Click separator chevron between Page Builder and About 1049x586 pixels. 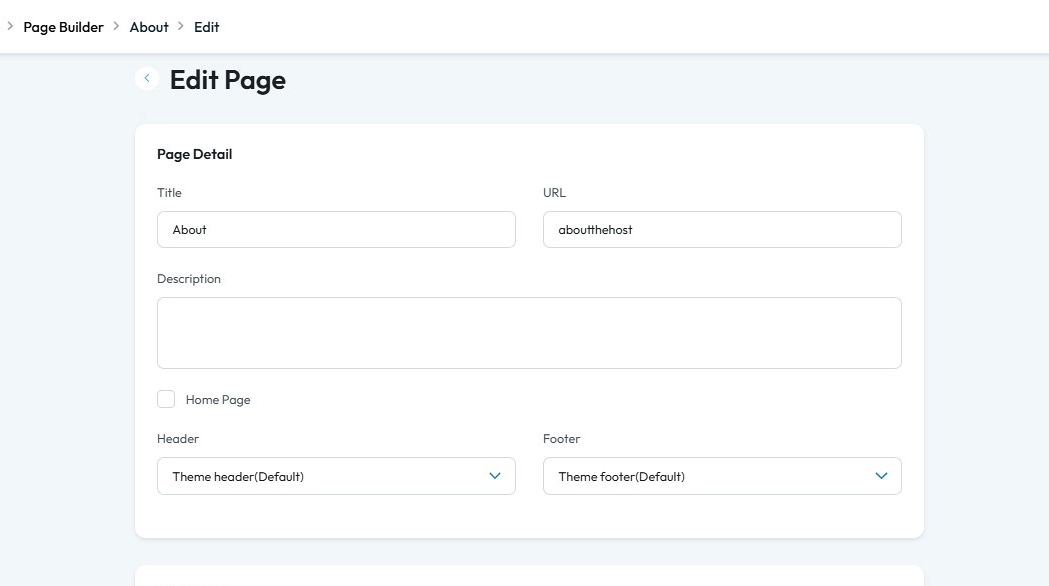click(x=116, y=26)
